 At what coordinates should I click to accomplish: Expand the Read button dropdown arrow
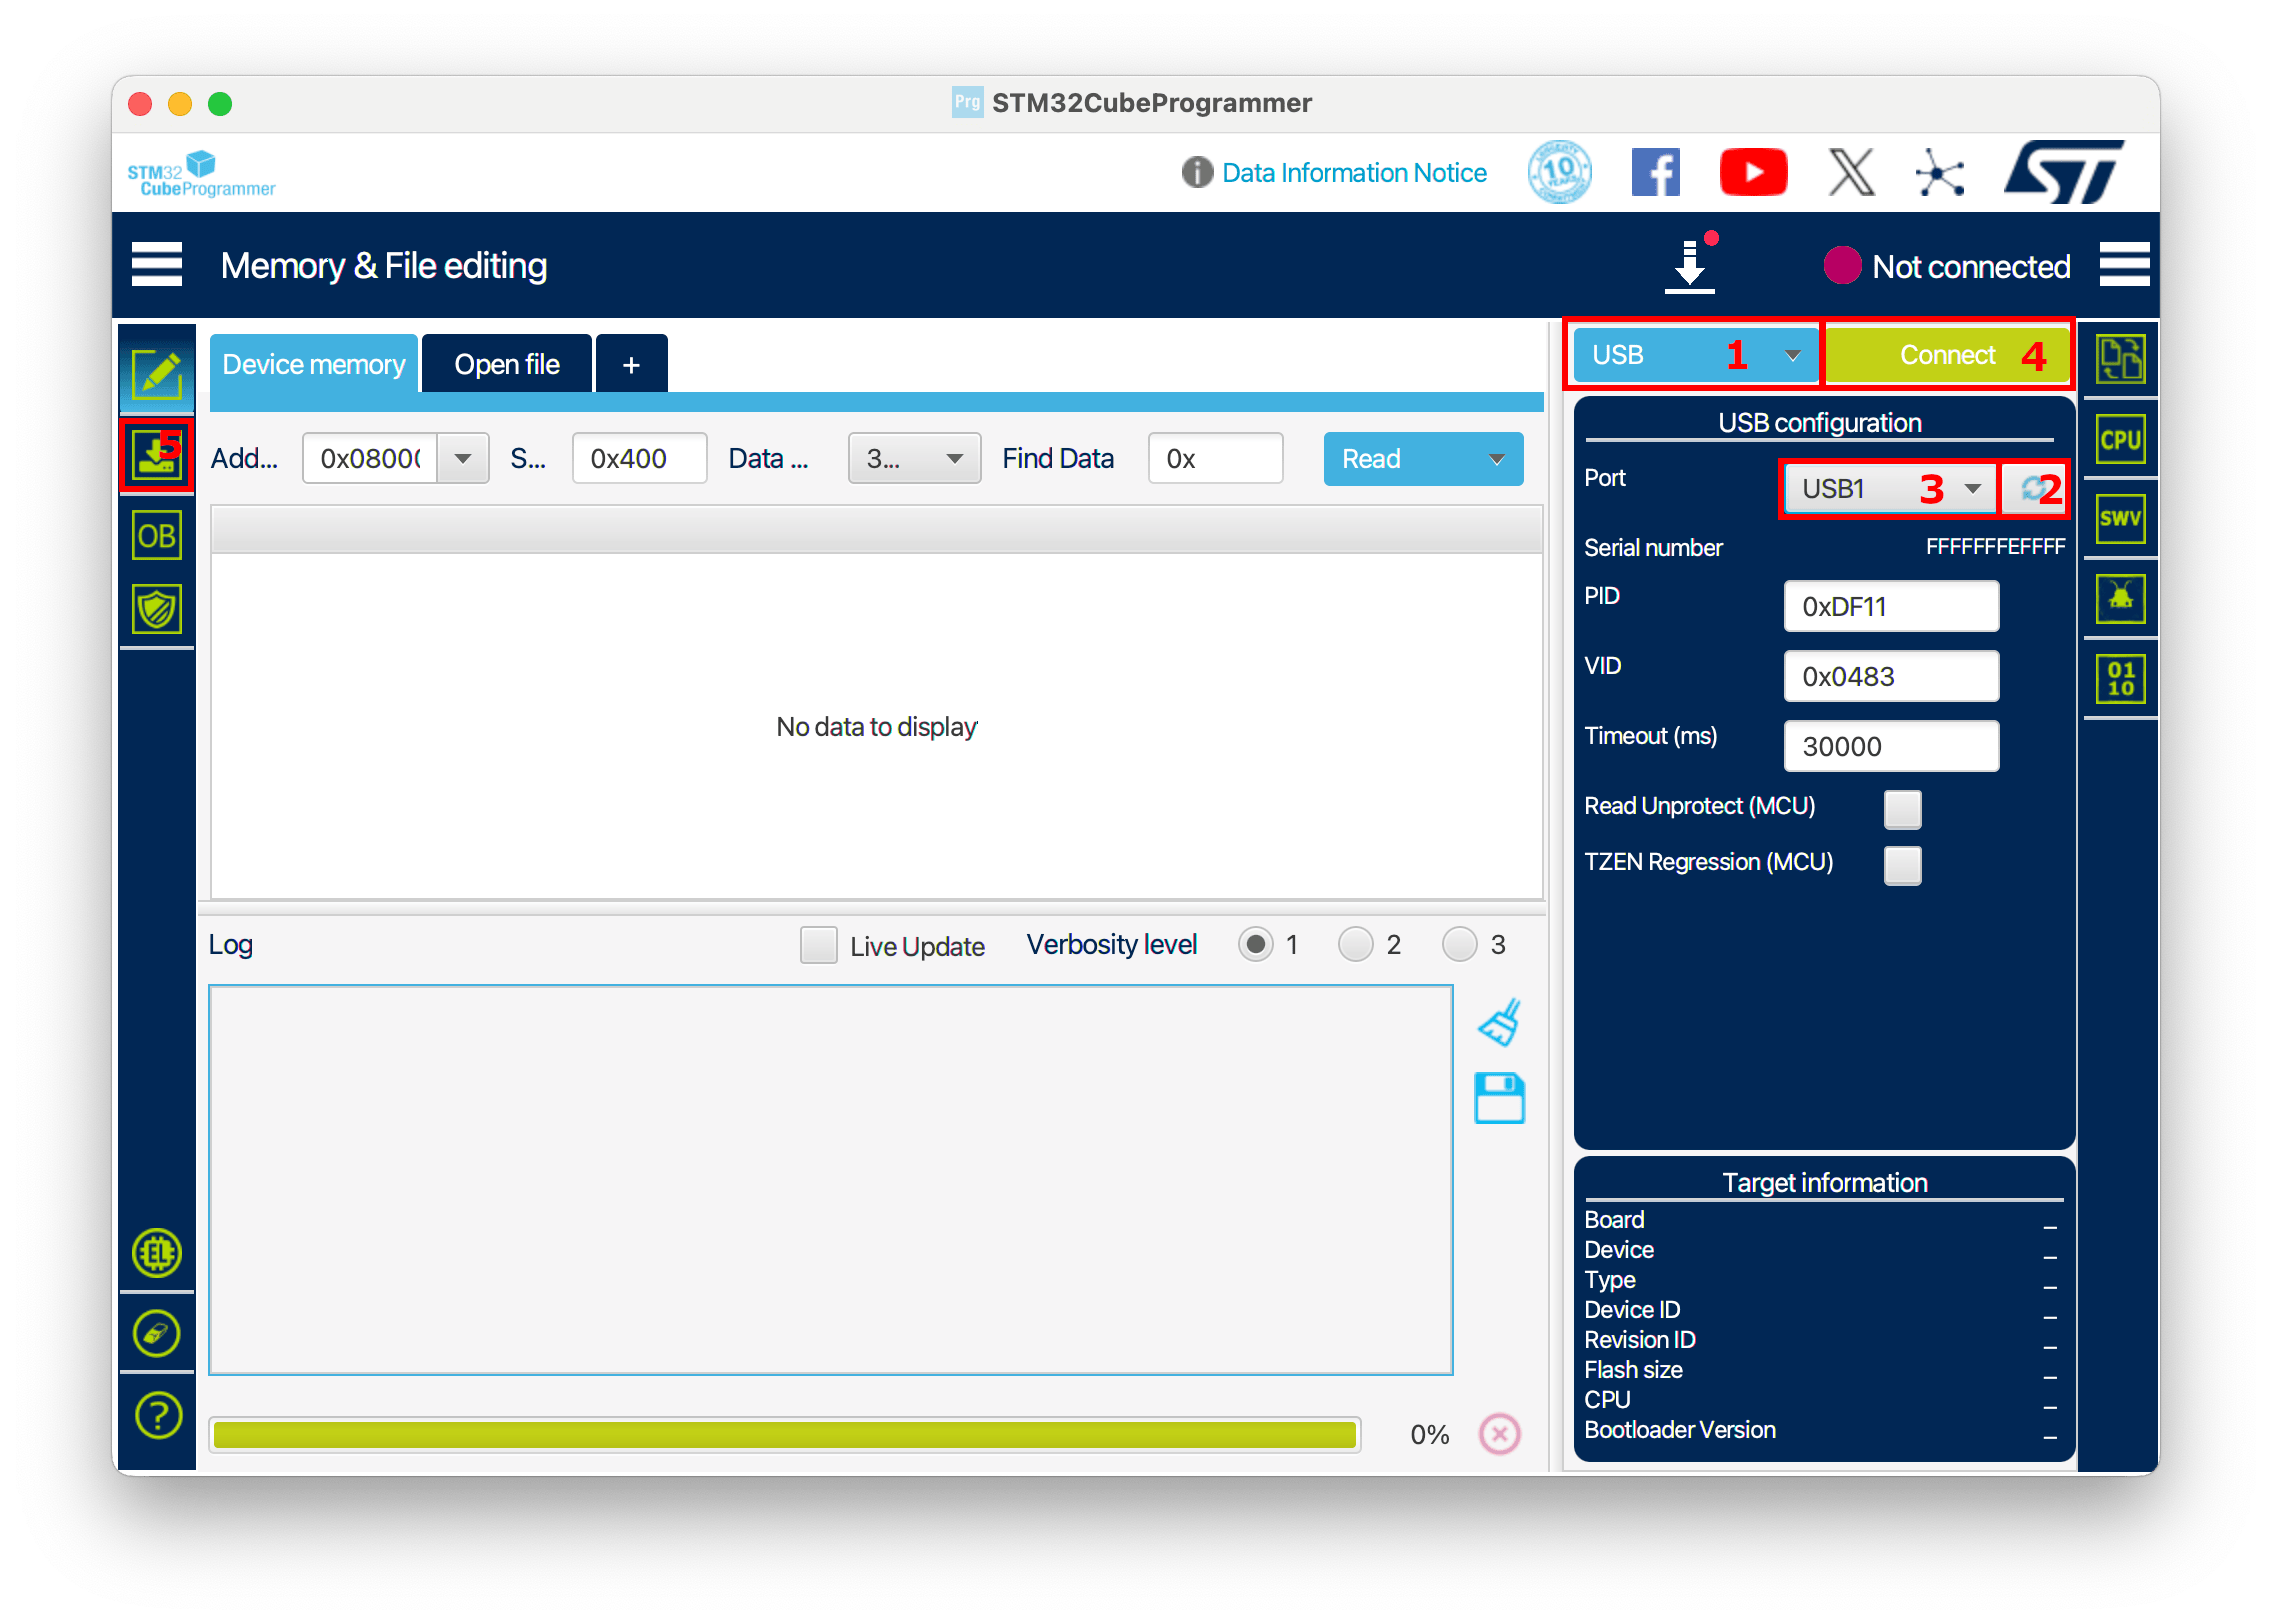pos(1496,459)
